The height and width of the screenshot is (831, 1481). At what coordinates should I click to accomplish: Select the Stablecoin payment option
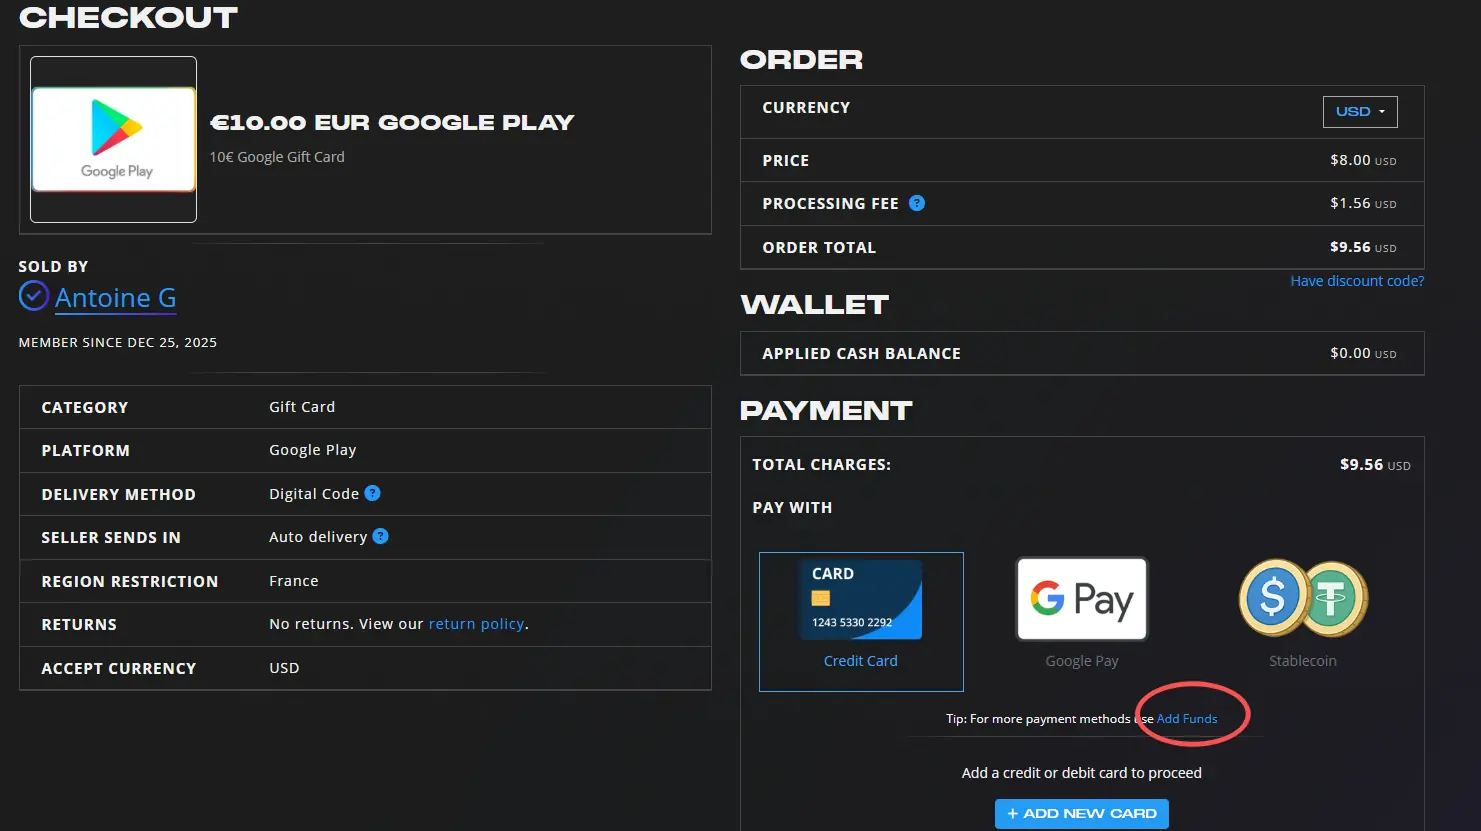1303,613
